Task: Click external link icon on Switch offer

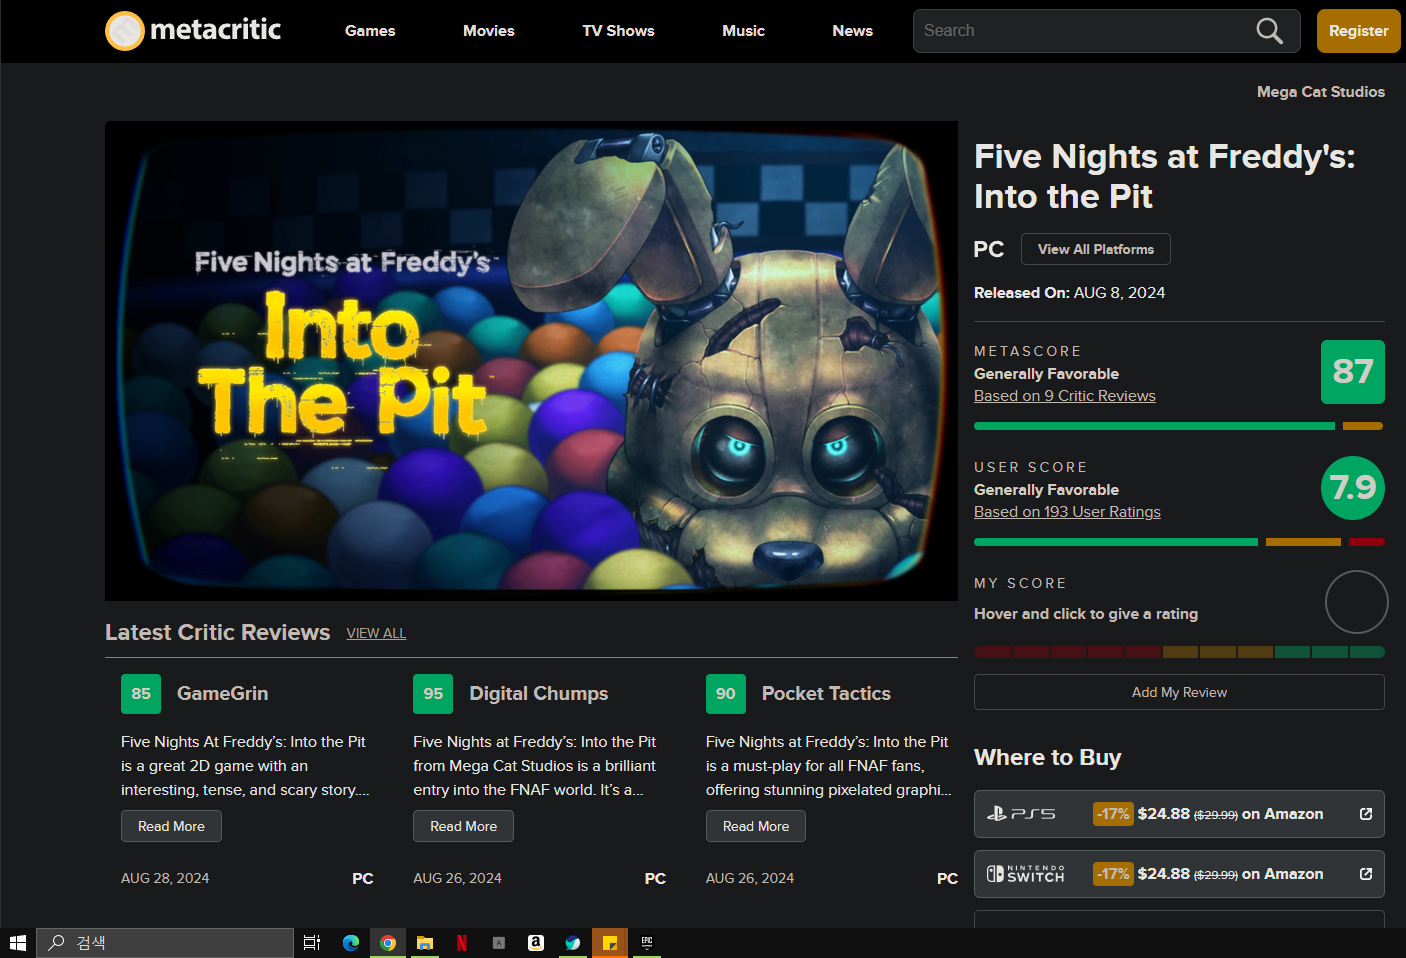Action: pos(1366,874)
